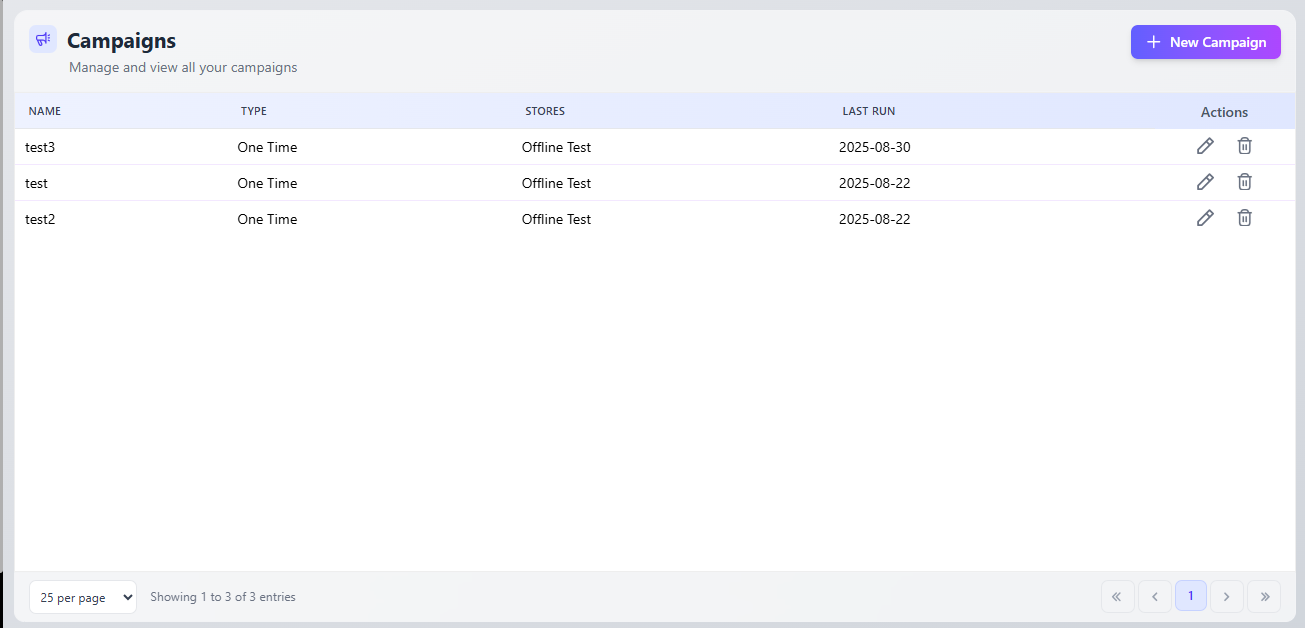Delete the test3 campaign using trash icon

click(1244, 146)
